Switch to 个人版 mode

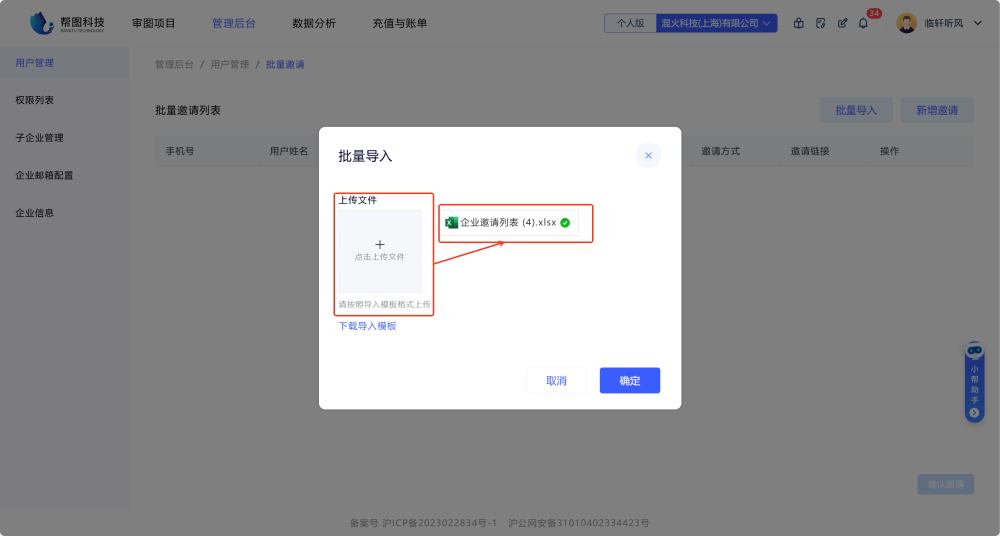pyautogui.click(x=630, y=23)
